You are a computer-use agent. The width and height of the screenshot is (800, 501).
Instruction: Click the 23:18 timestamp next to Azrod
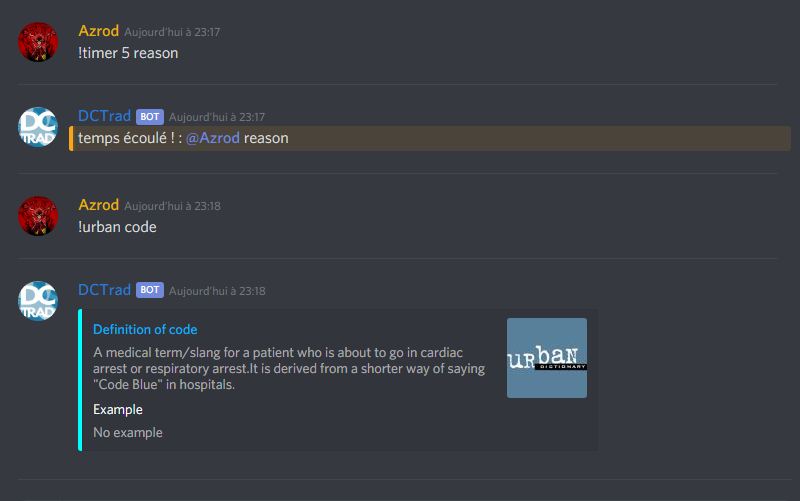(x=172, y=206)
